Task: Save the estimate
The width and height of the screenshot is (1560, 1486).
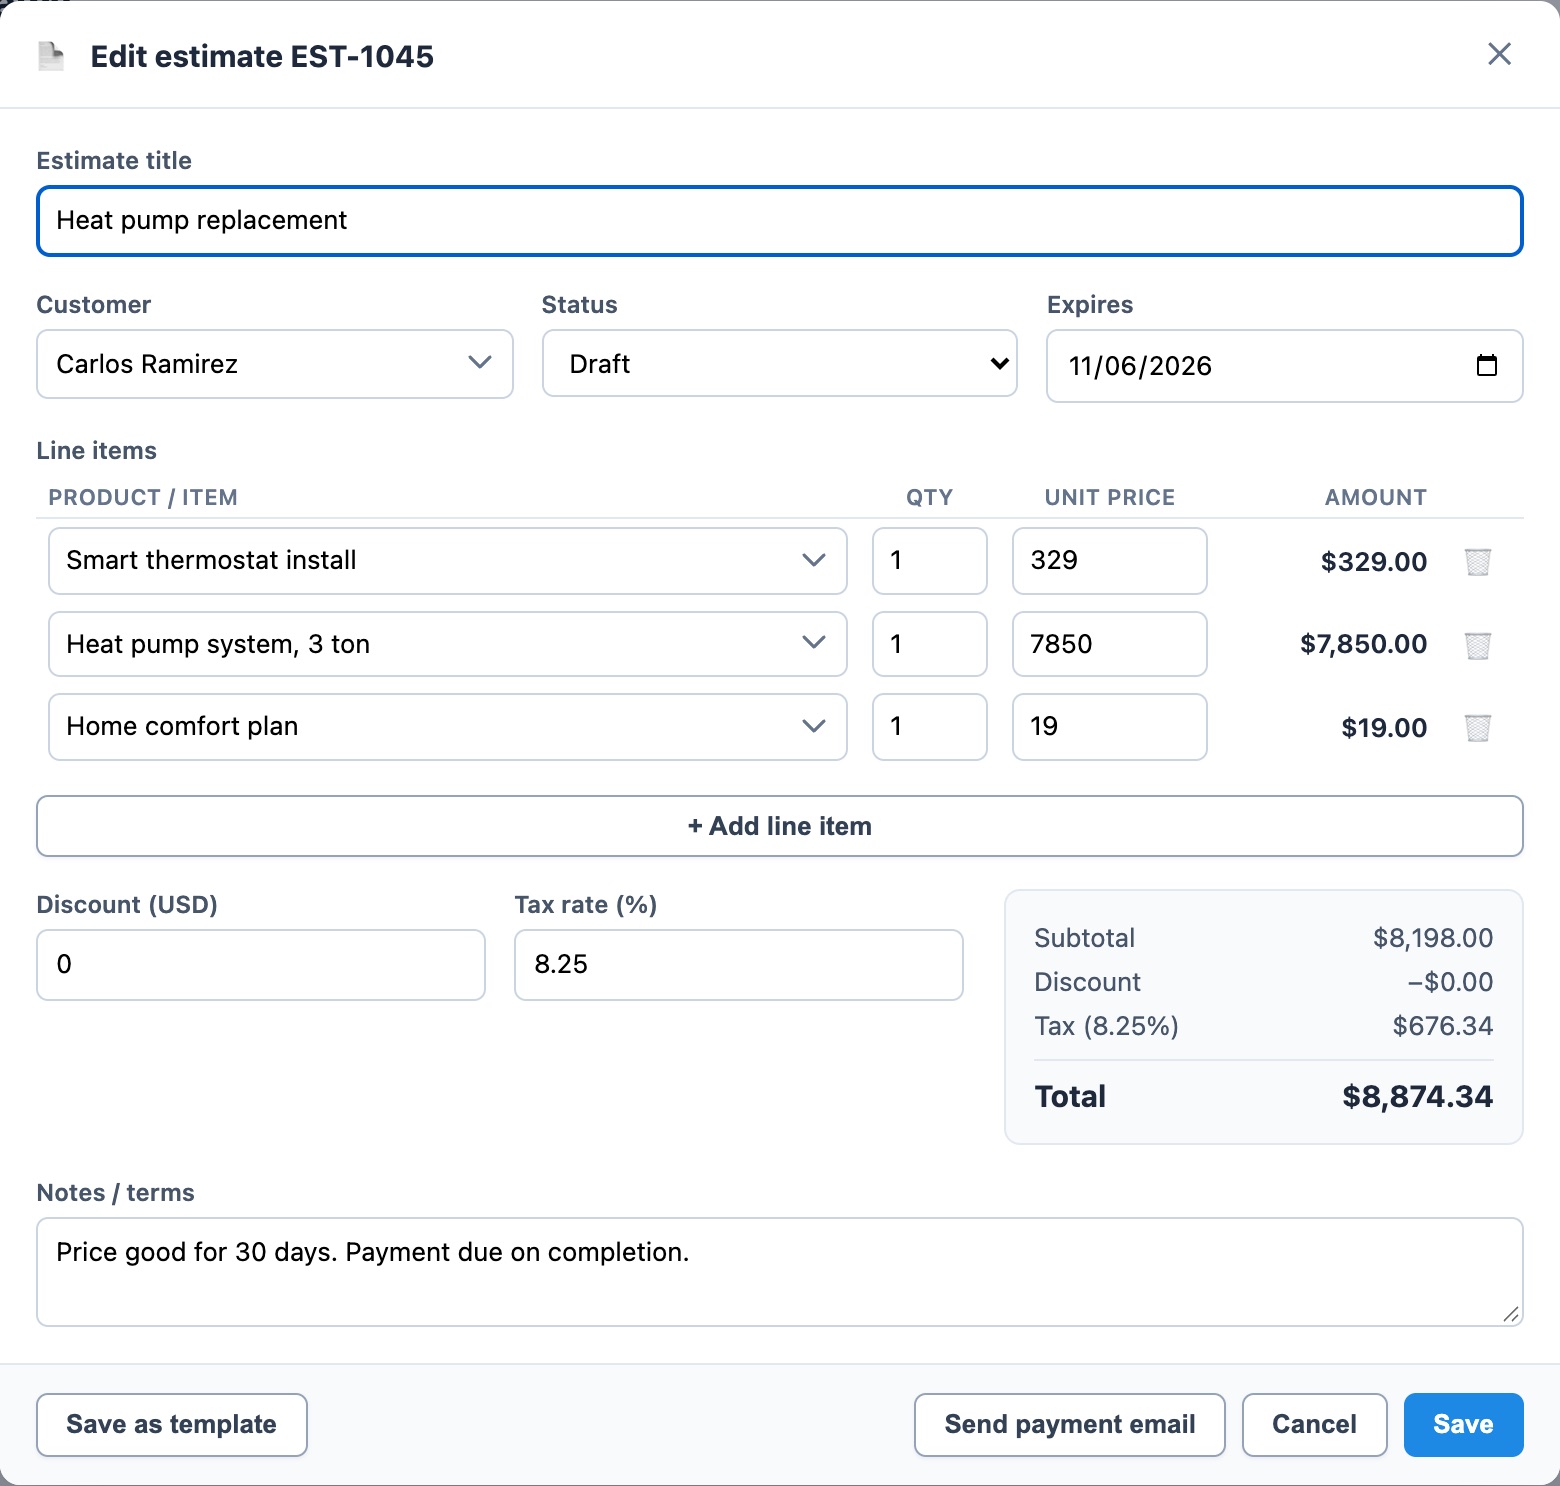Action: (1464, 1425)
